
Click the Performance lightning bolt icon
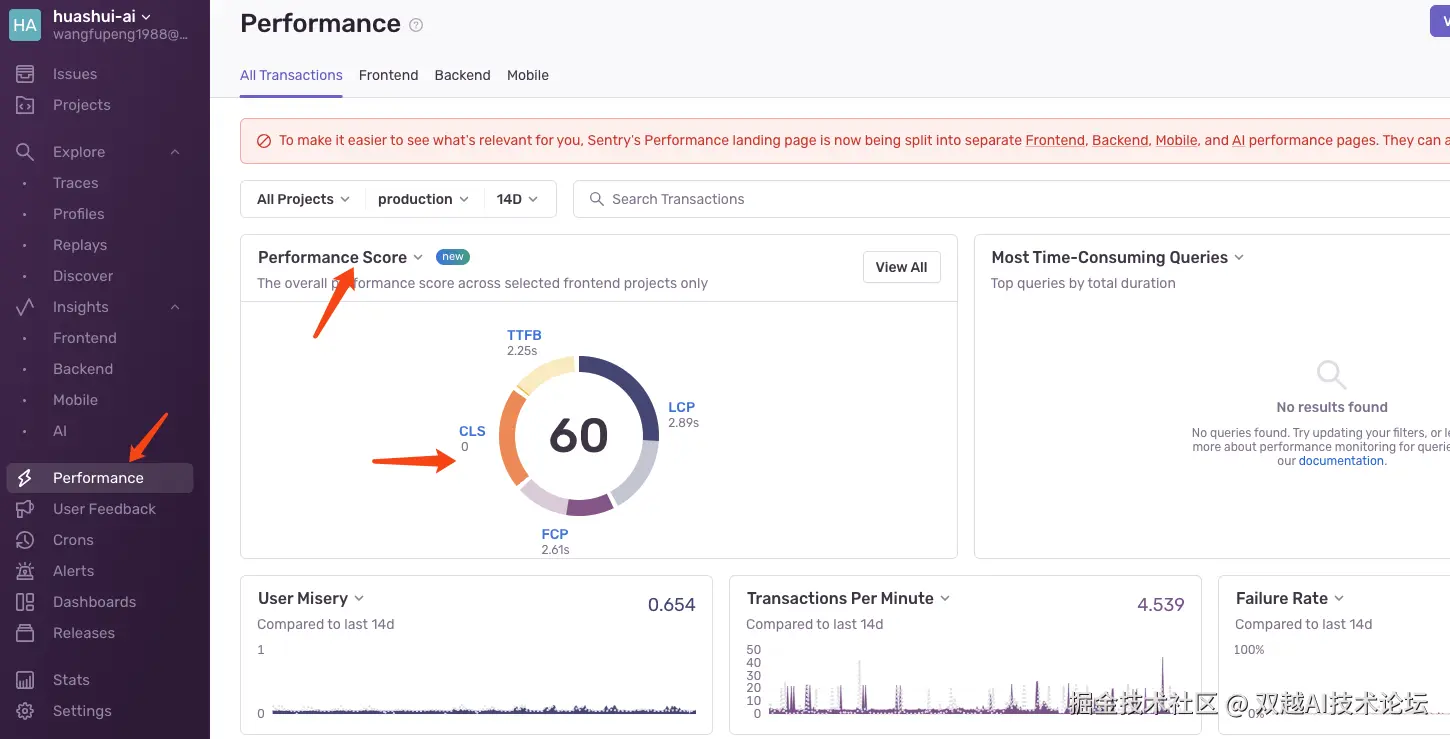pyautogui.click(x=25, y=478)
